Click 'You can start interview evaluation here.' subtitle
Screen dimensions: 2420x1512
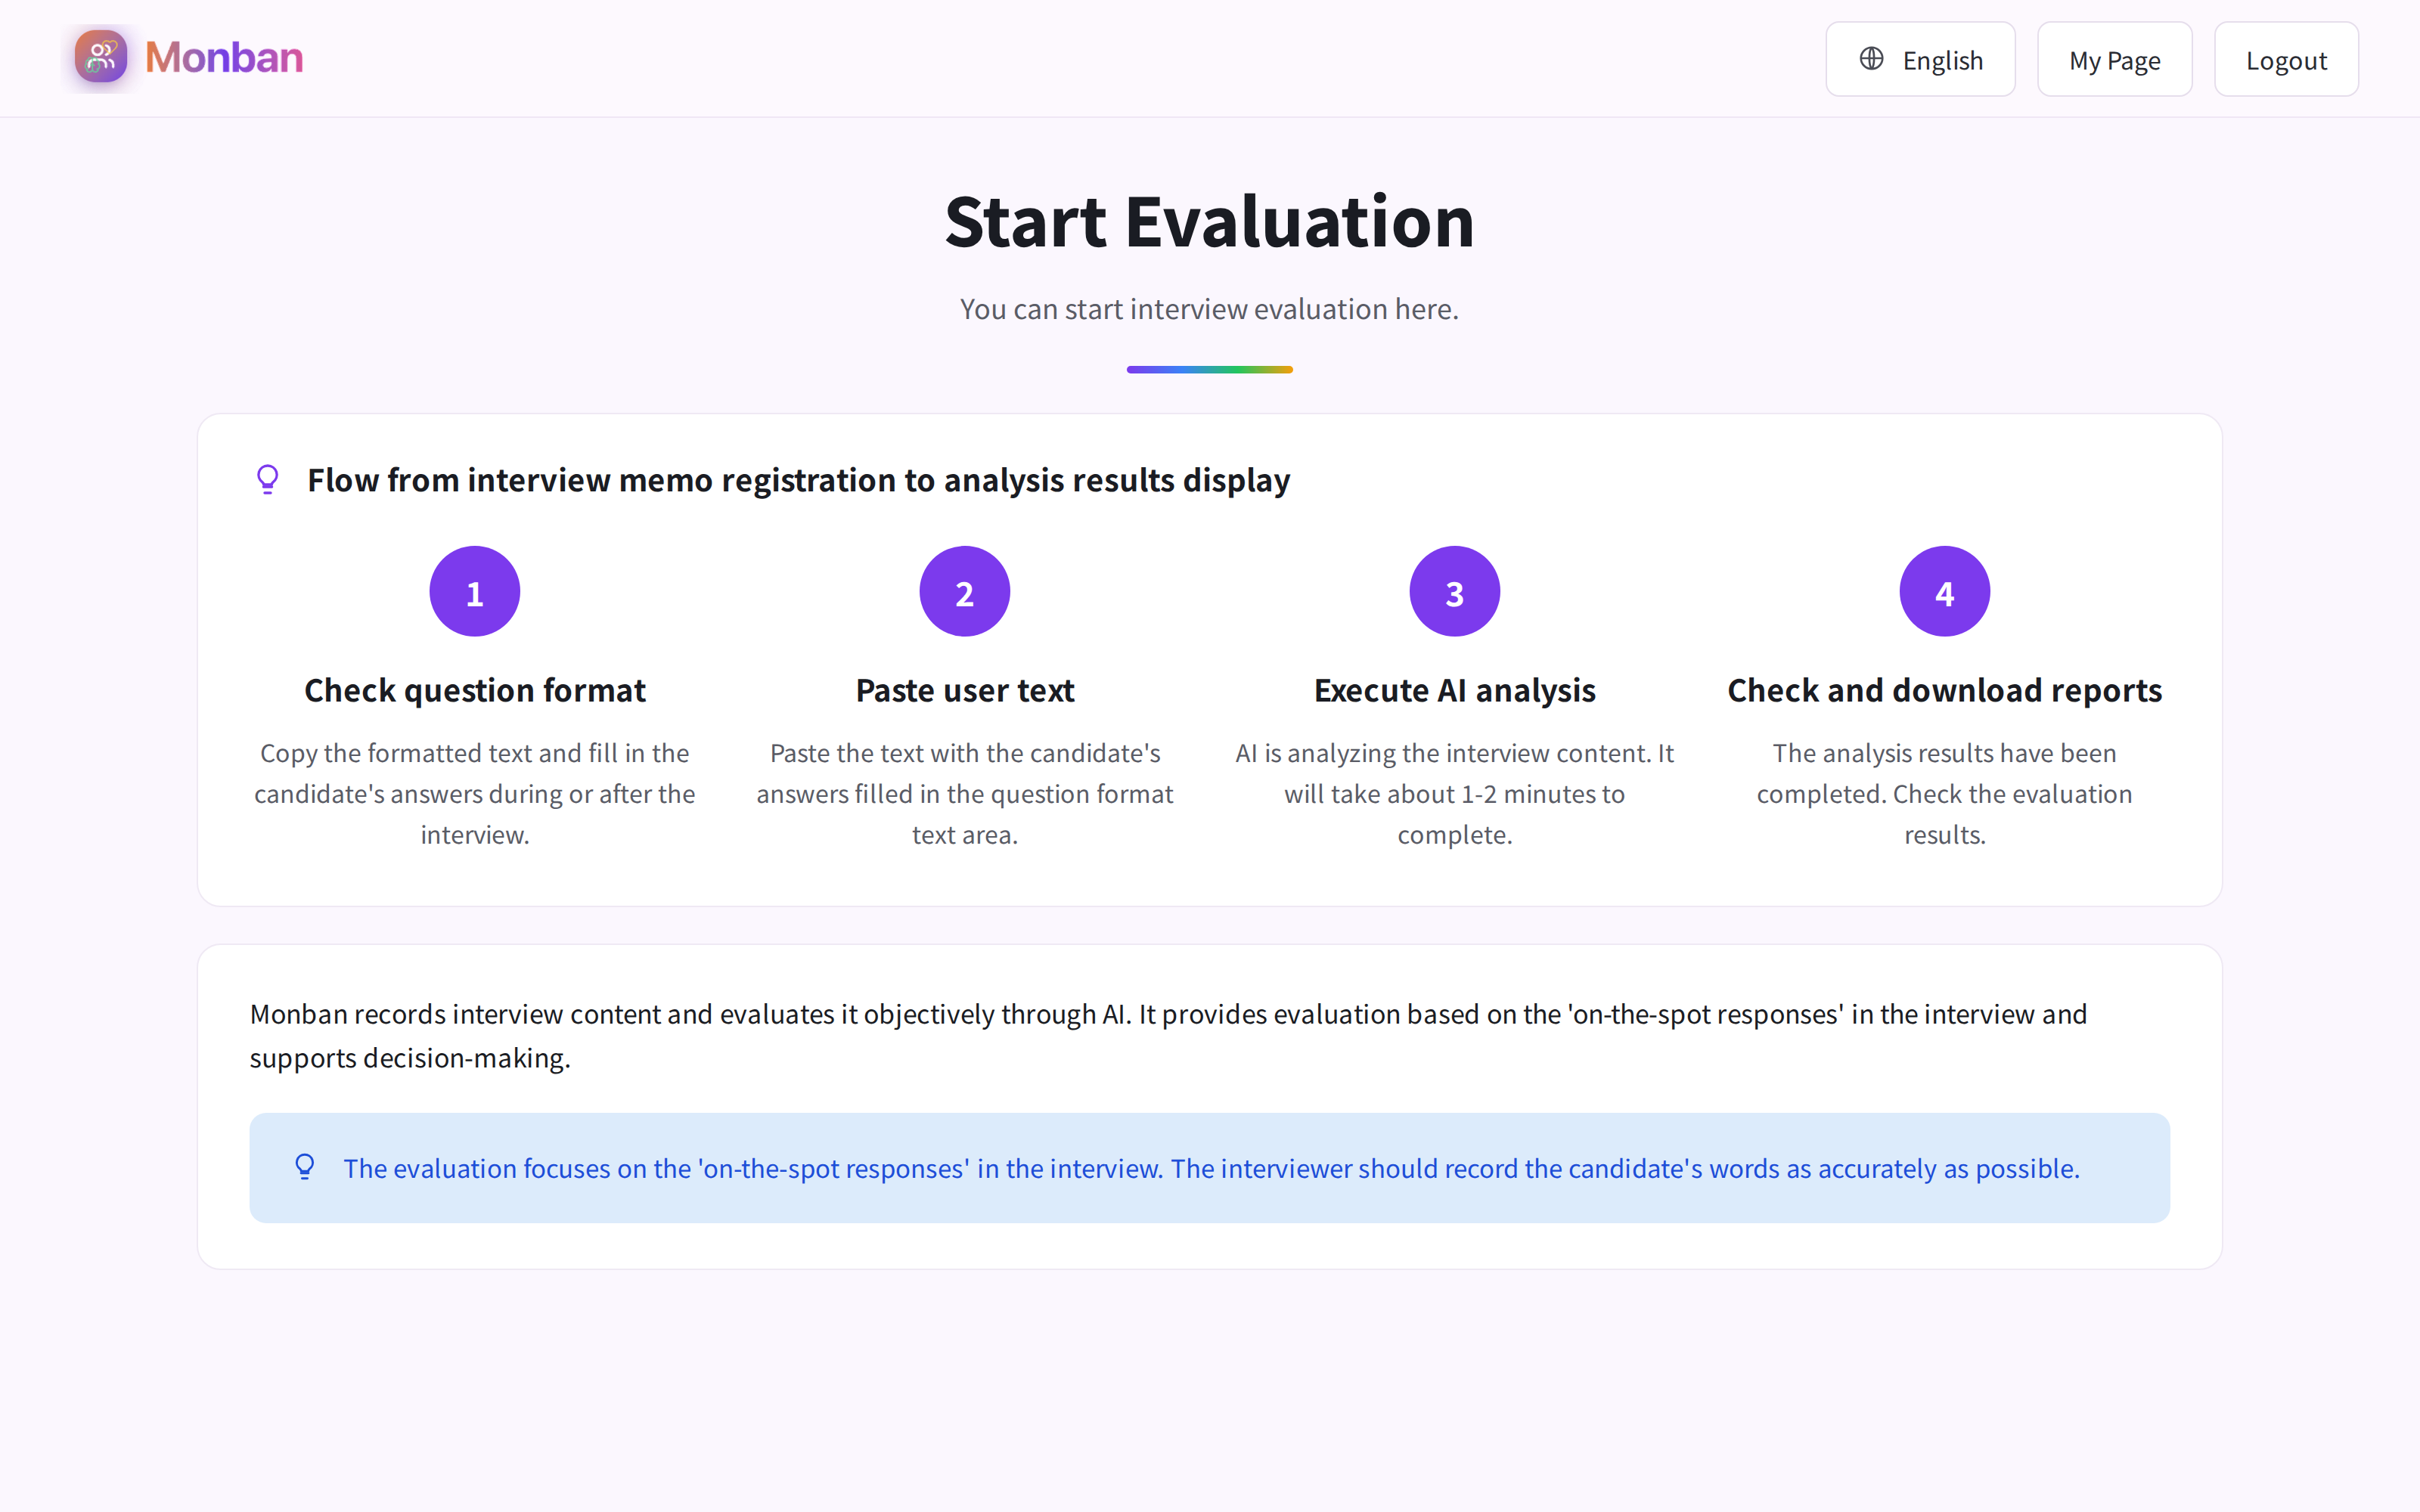click(1210, 309)
